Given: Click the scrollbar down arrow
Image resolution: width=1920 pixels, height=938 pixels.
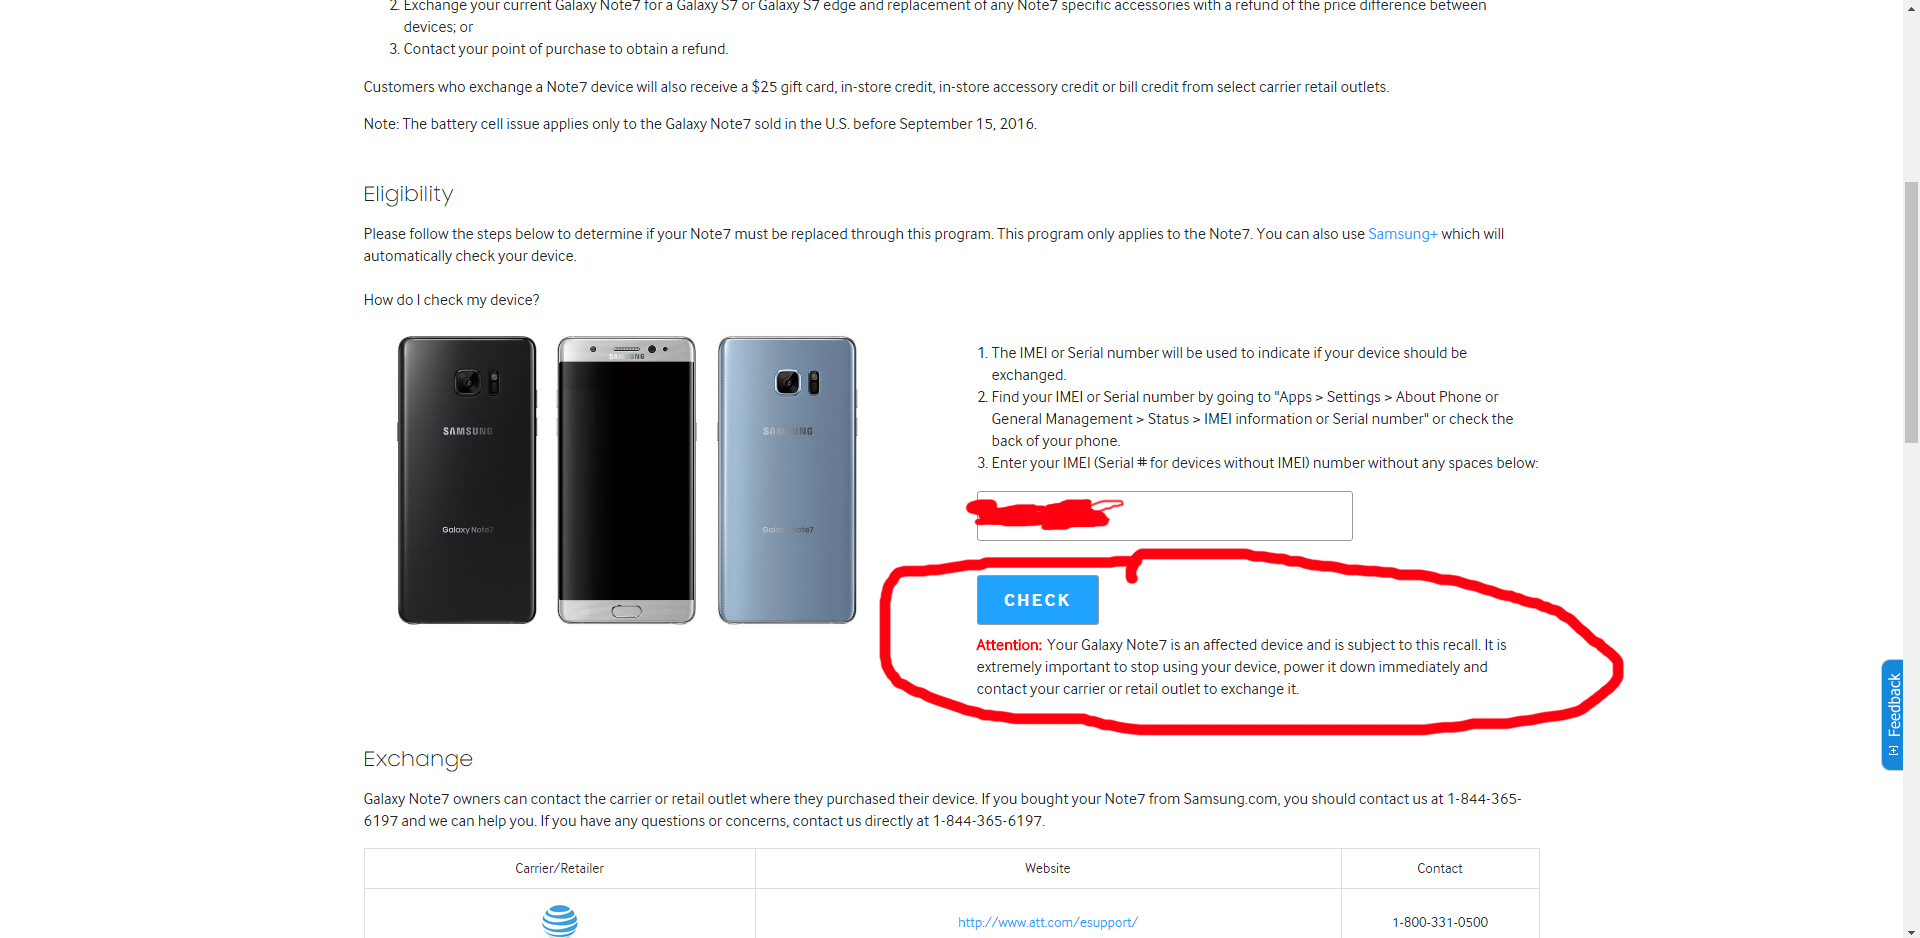Looking at the screenshot, I should click(x=1911, y=930).
